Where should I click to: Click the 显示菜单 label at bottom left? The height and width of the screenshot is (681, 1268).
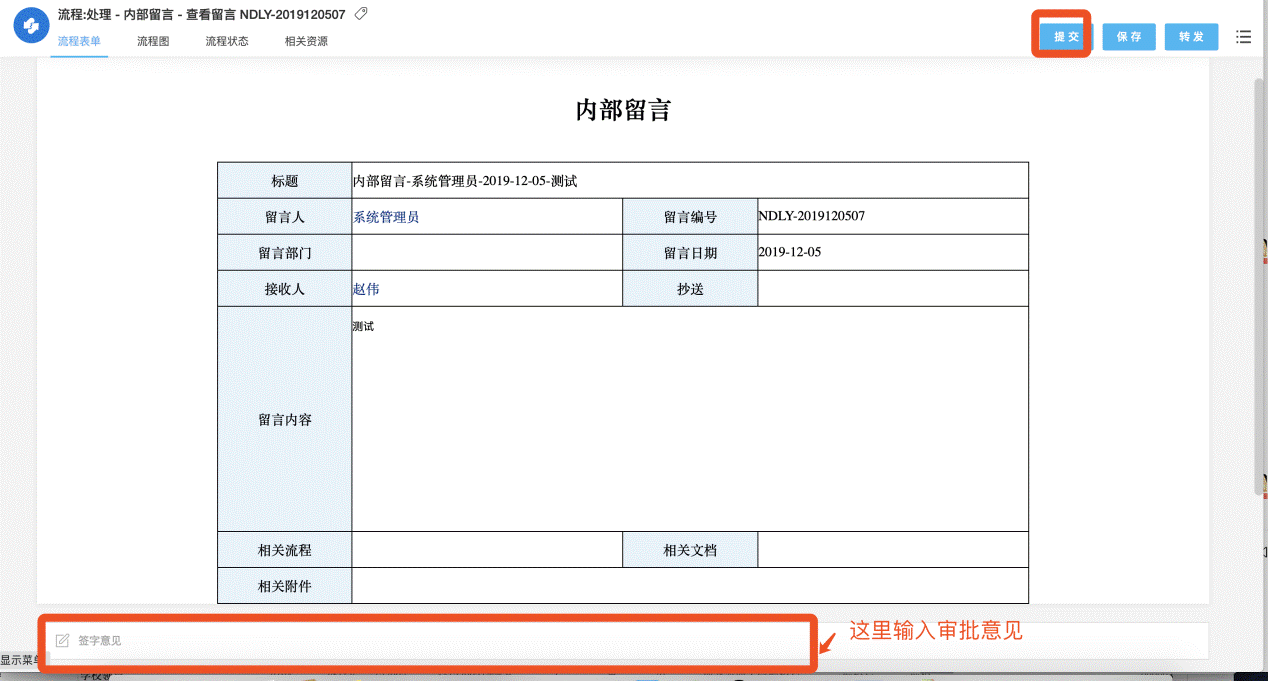(18, 660)
